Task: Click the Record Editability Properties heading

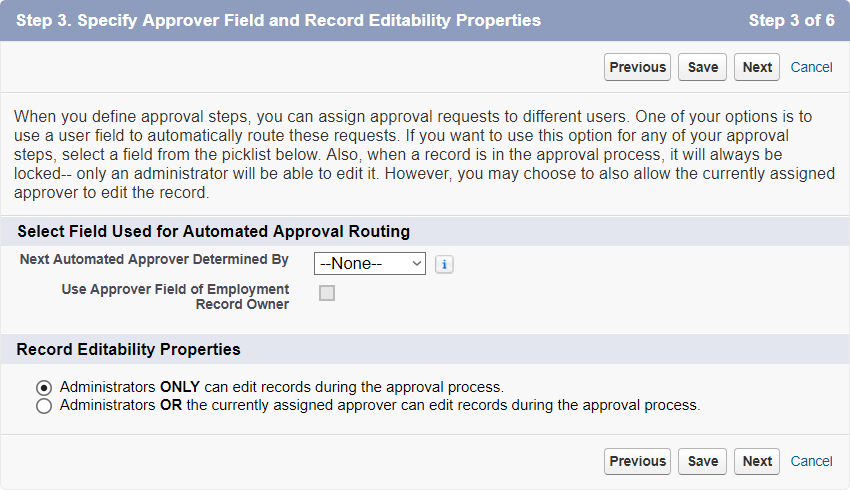Action: click(129, 350)
